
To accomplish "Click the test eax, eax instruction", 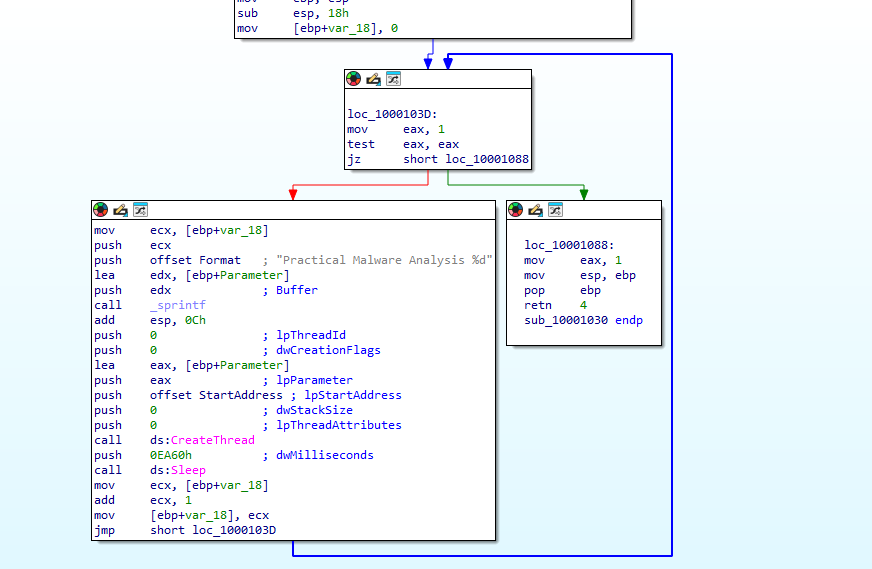I will [403, 144].
